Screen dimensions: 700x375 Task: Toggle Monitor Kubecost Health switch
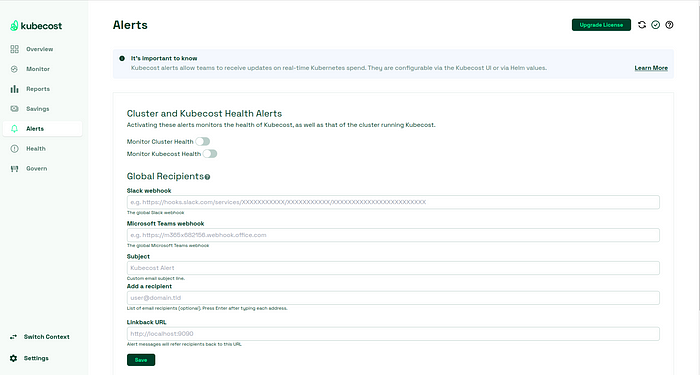pos(210,154)
